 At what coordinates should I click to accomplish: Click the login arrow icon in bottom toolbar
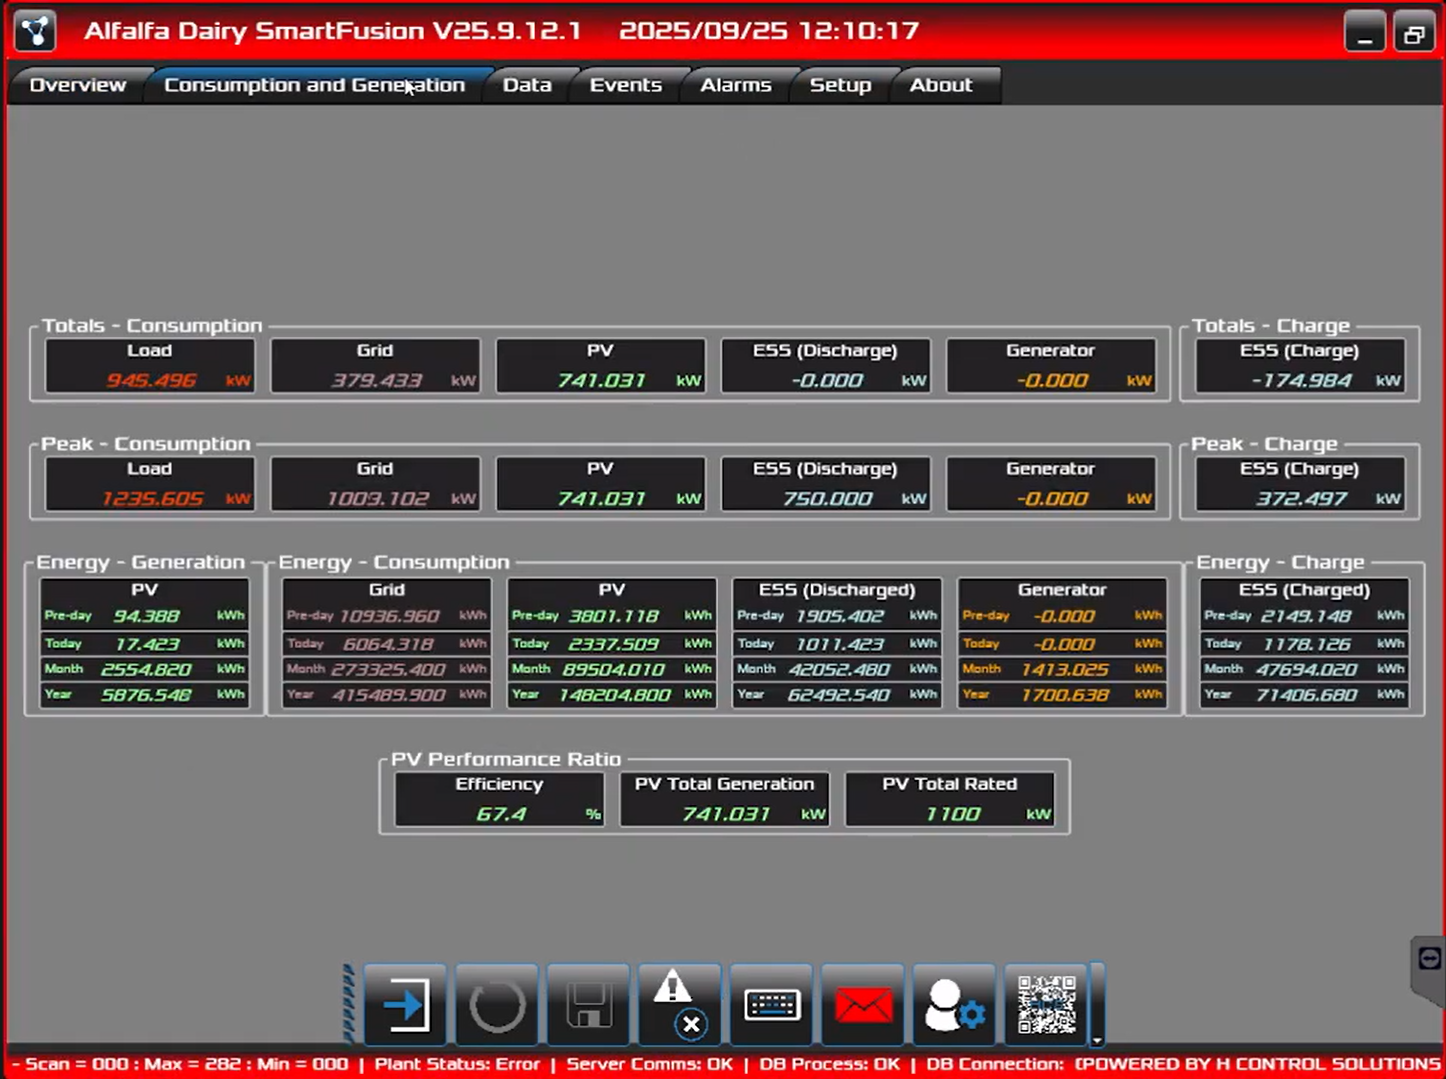405,1004
